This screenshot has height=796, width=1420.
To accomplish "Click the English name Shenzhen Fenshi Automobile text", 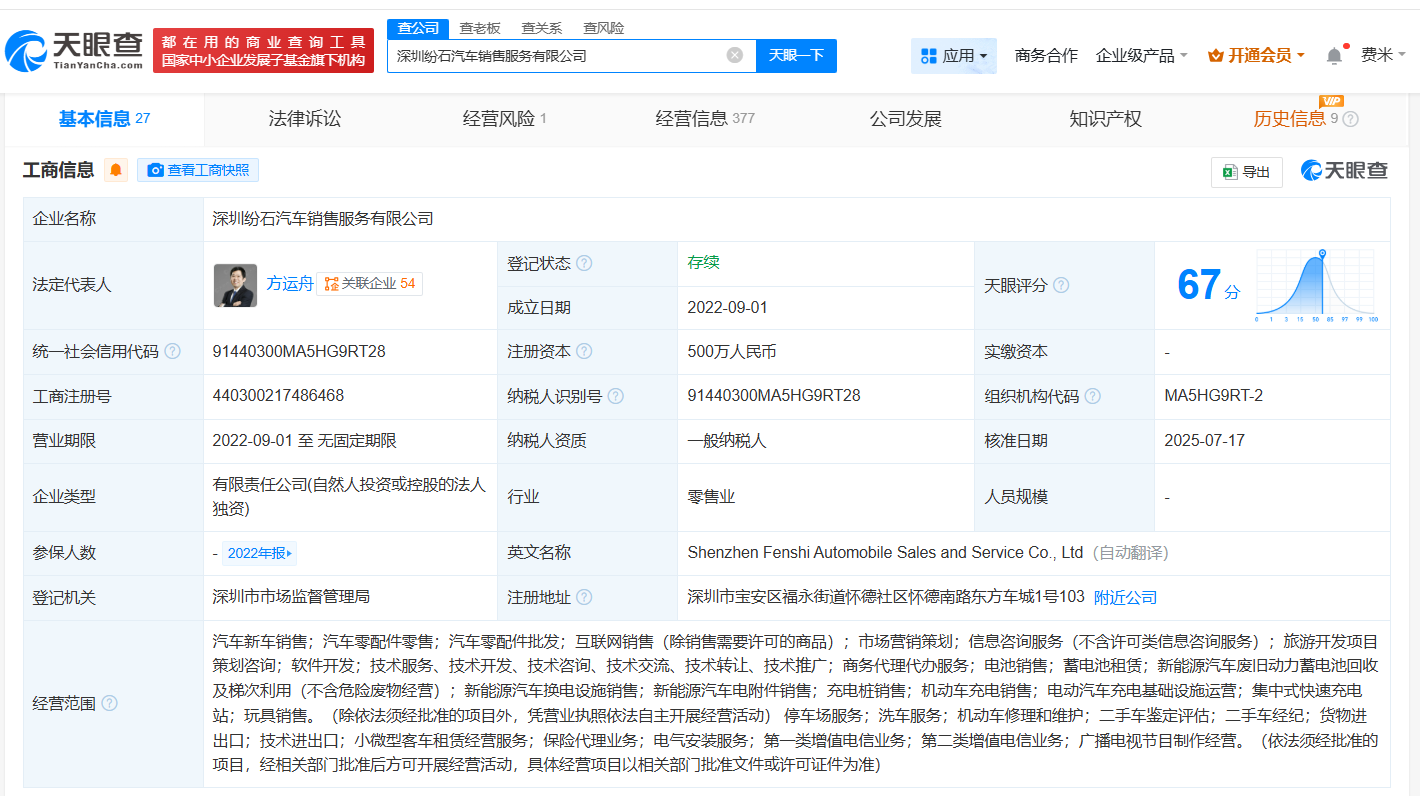I will pyautogui.click(x=885, y=552).
